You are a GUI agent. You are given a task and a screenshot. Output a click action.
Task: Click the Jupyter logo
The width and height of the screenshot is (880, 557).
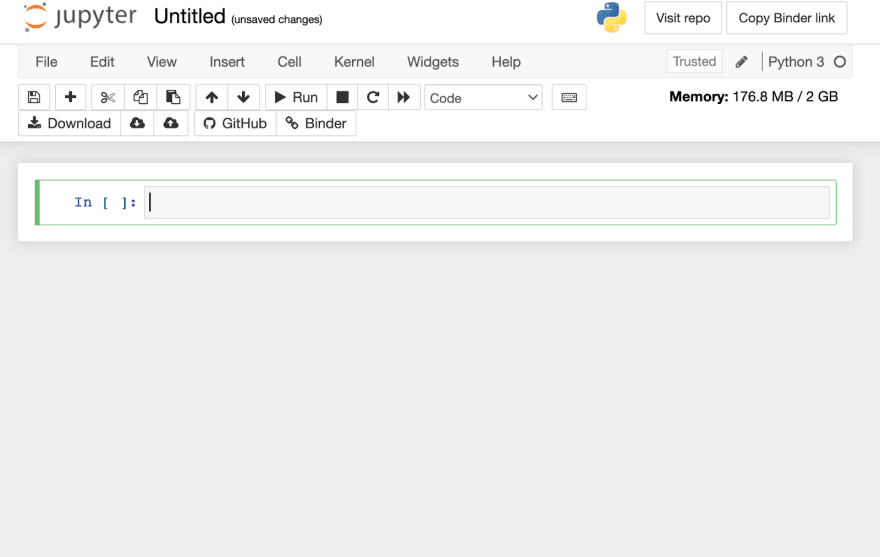[x=80, y=17]
